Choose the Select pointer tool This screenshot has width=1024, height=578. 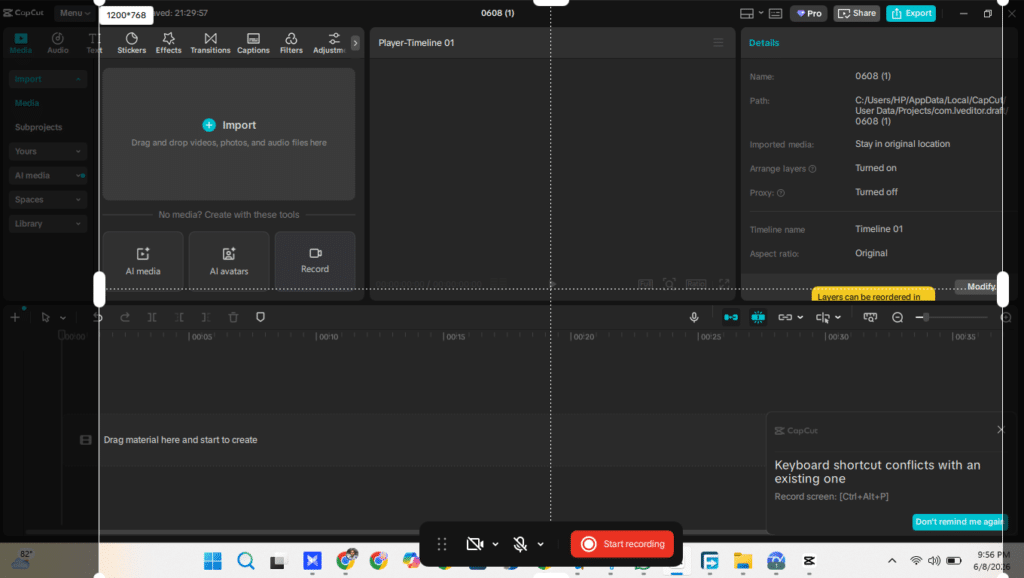[45, 317]
